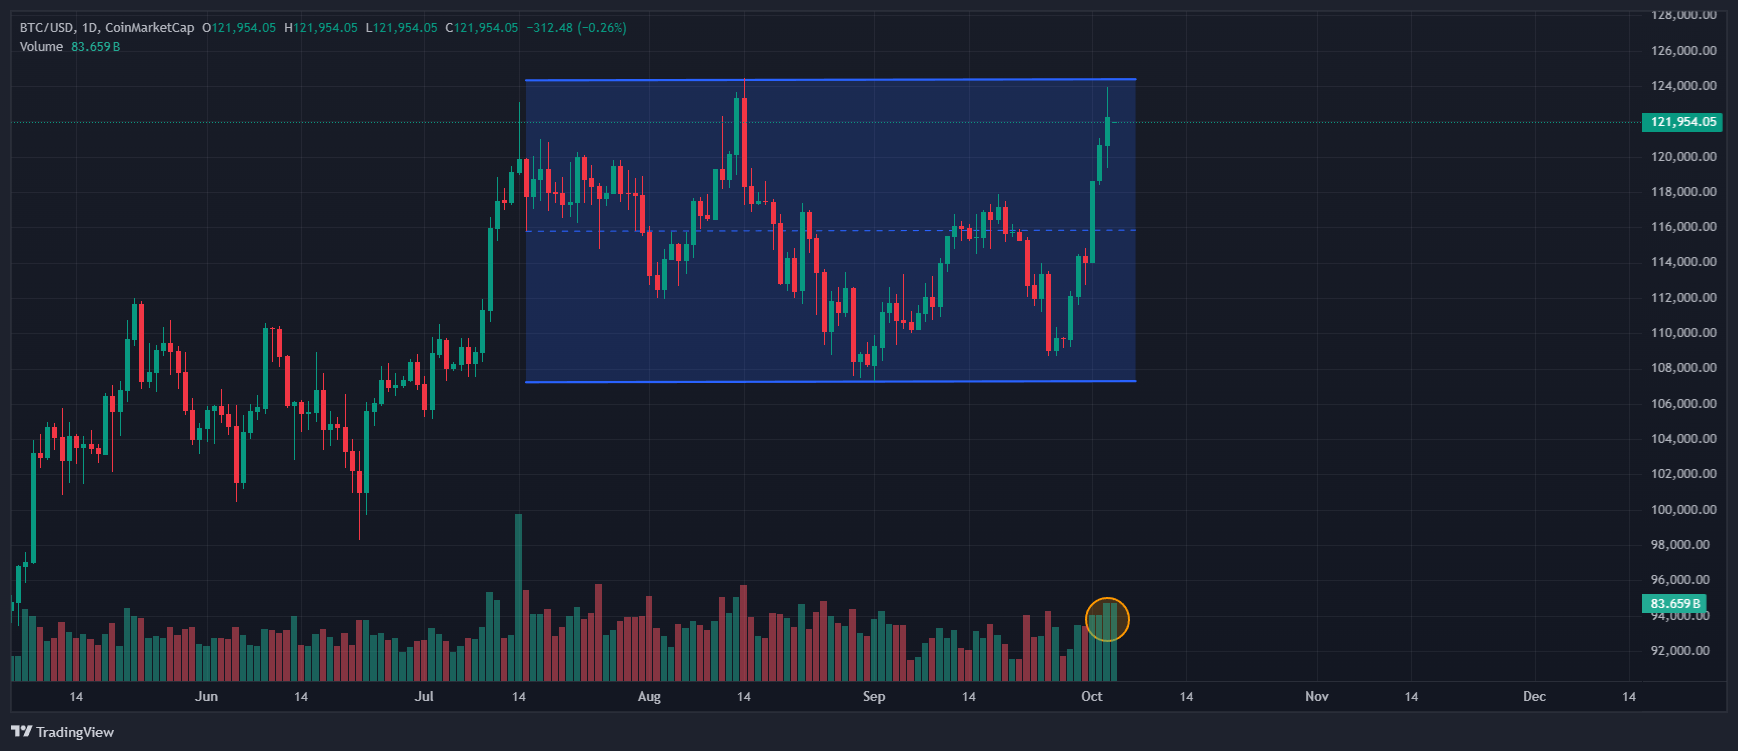Select the orange circle annotation on volume
Viewport: 1738px width, 751px height.
click(1107, 619)
